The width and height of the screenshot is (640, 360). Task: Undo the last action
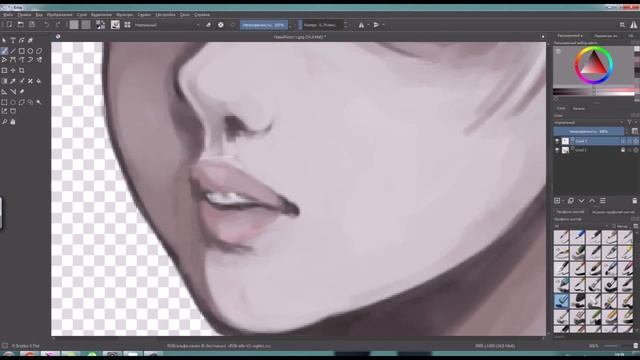[x=47, y=25]
